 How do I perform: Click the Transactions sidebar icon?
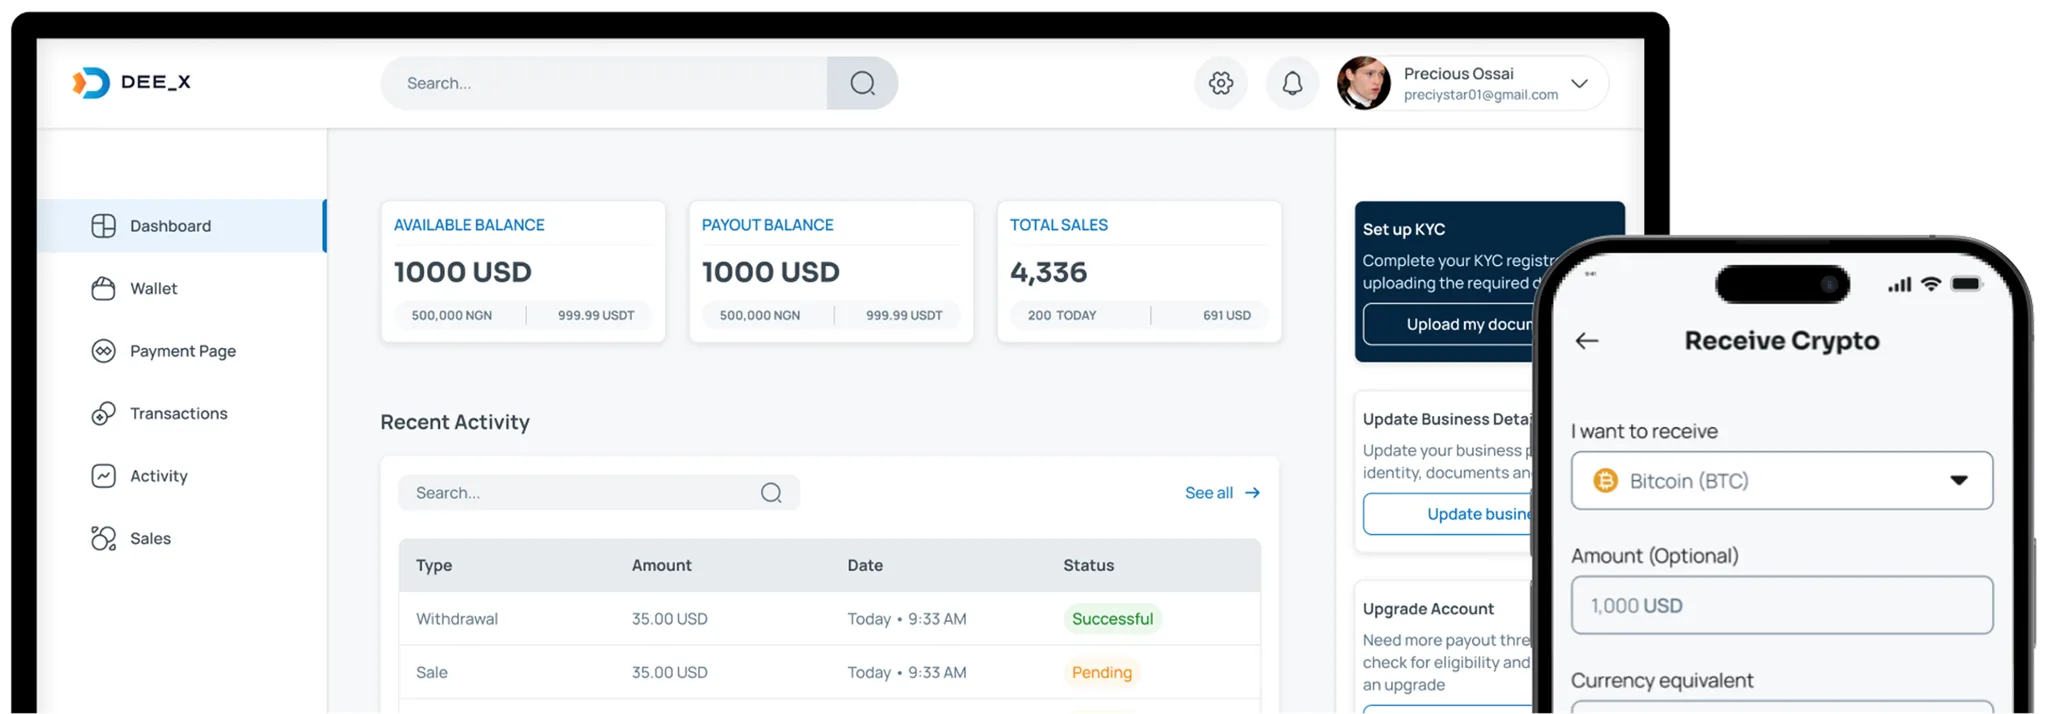click(x=104, y=413)
